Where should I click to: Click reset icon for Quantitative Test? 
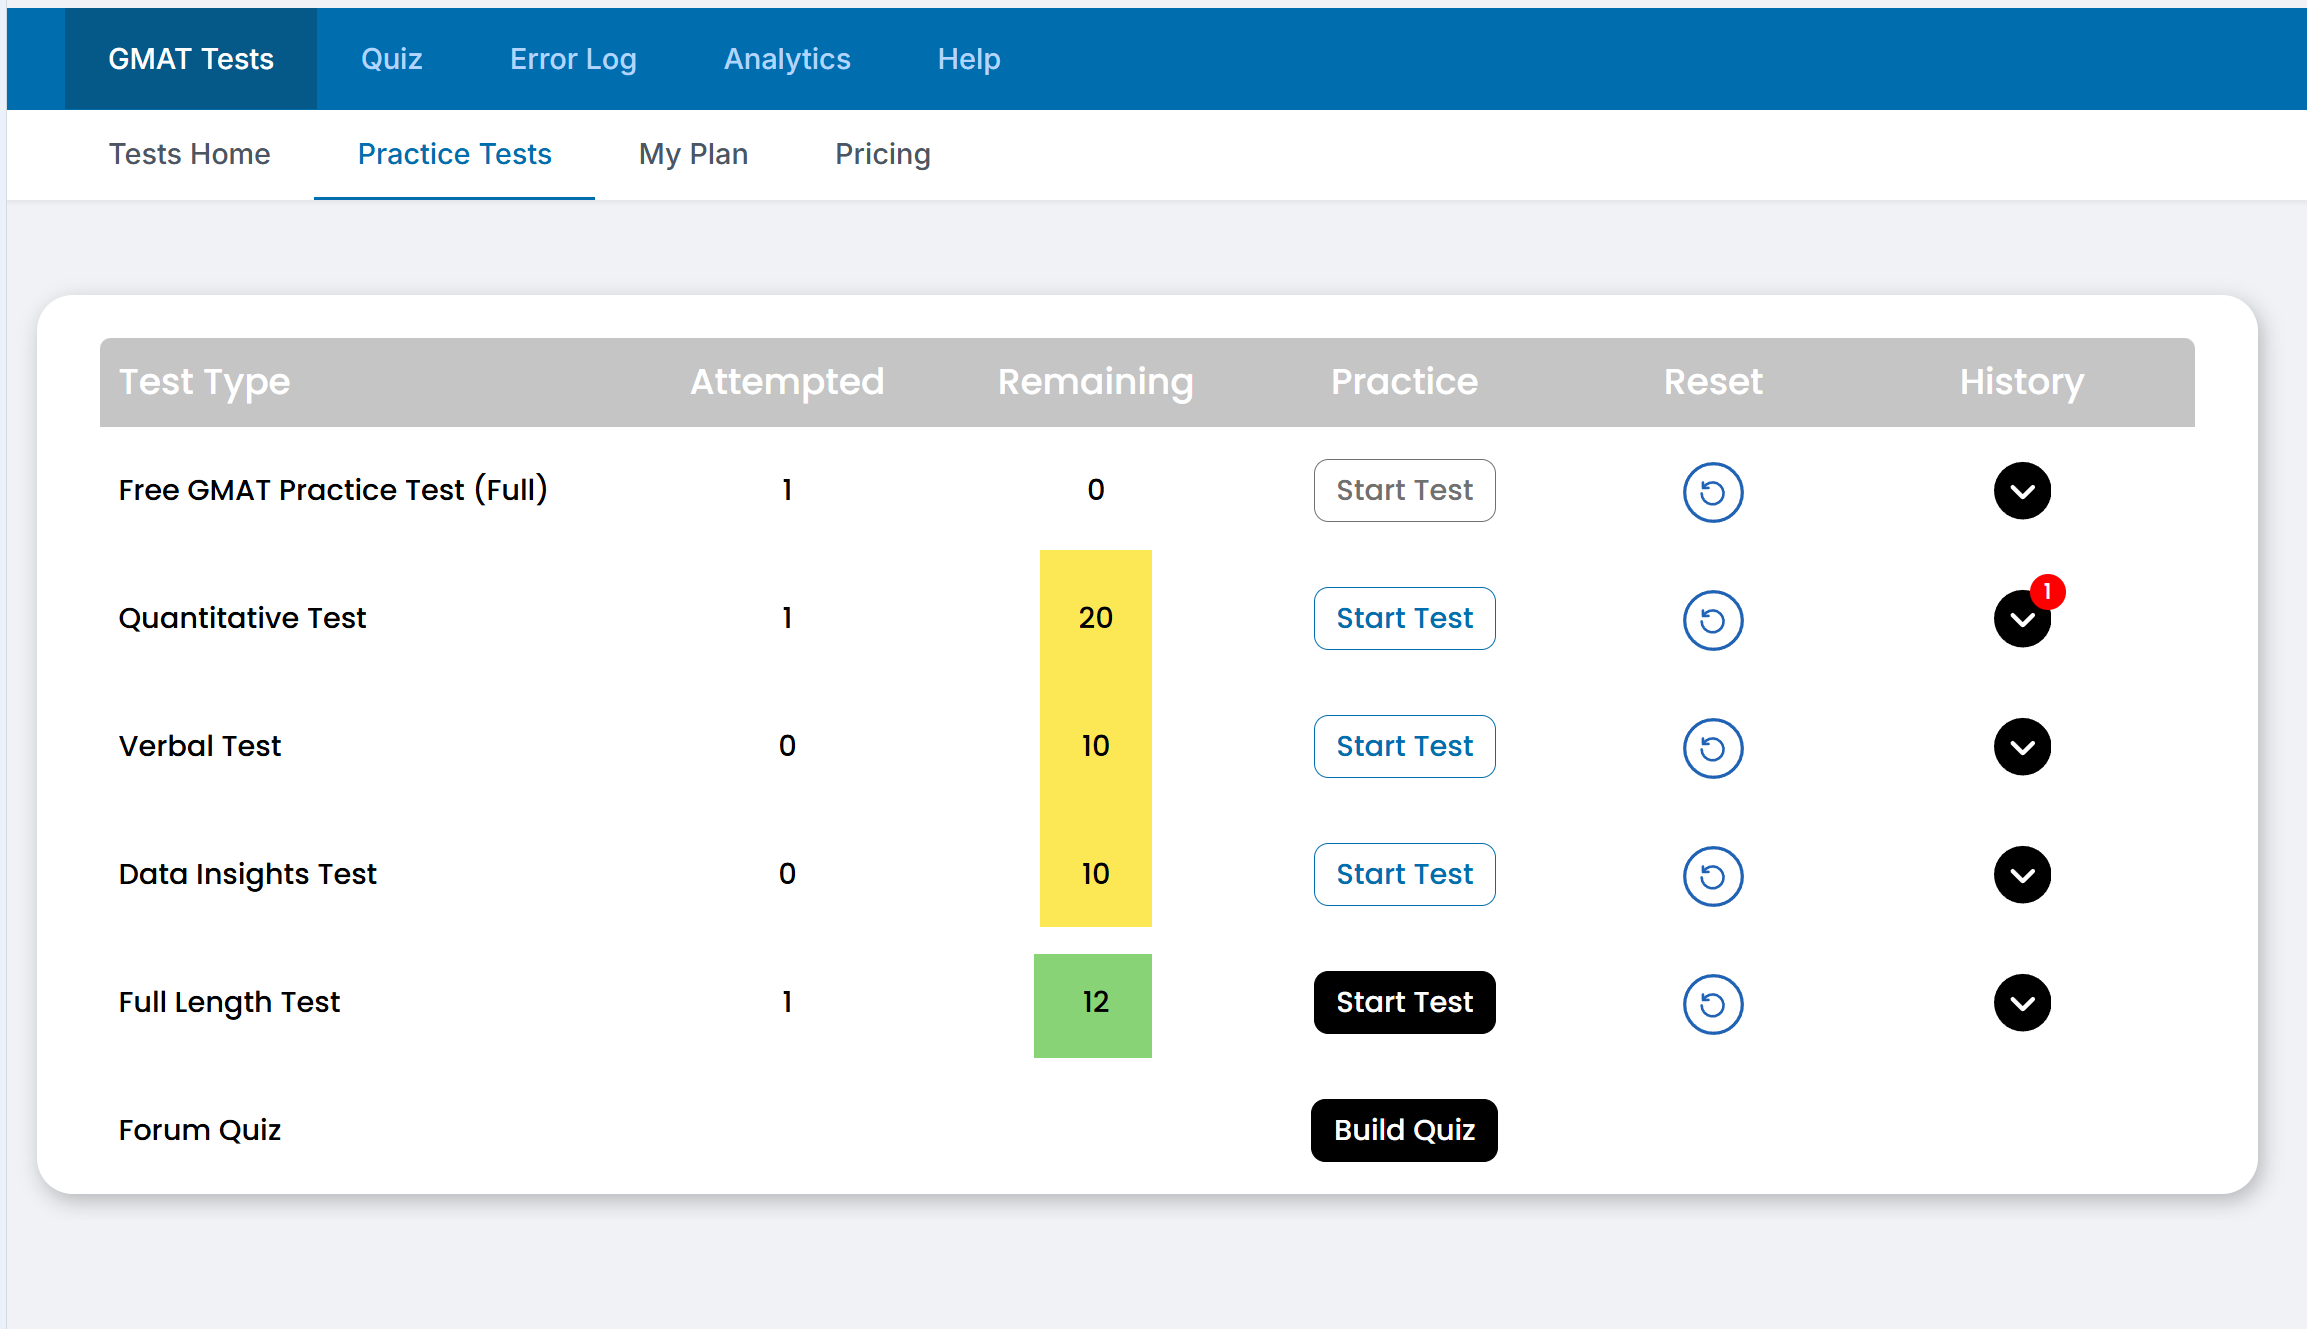pyautogui.click(x=1712, y=620)
